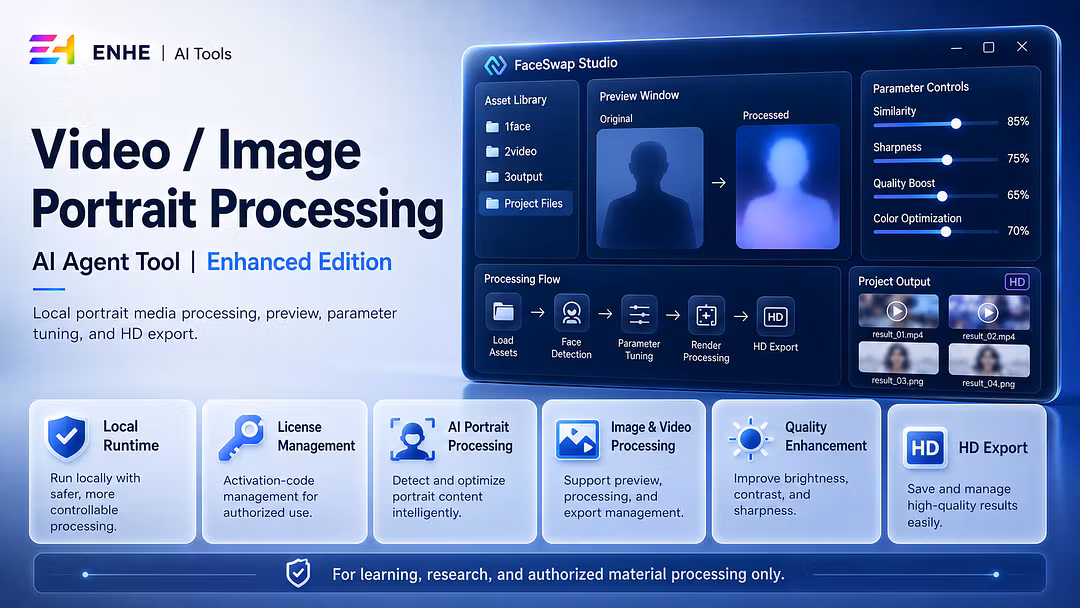Open the result_04.png thumbnail
1080x608 pixels.
click(989, 361)
